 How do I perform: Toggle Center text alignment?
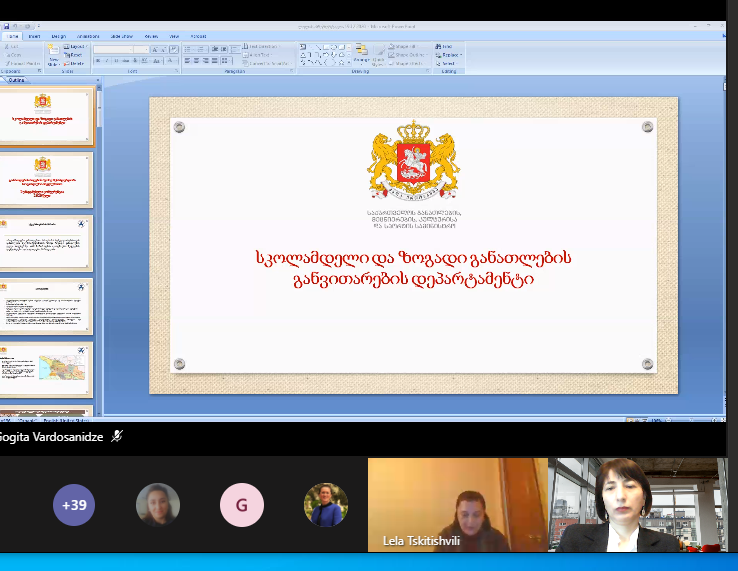(x=196, y=61)
